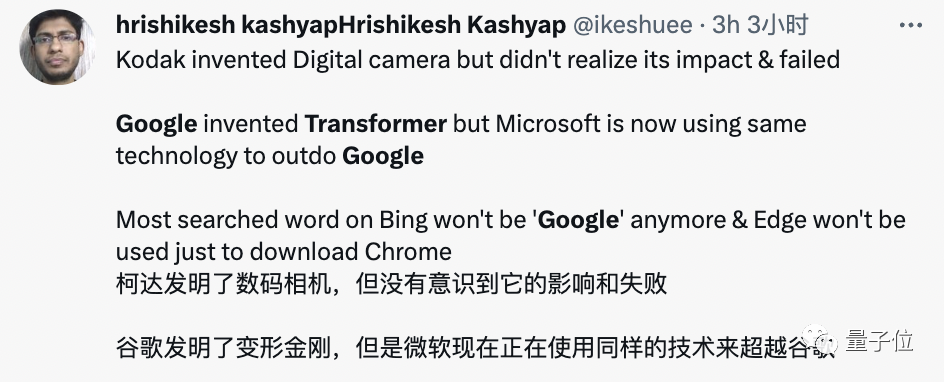The image size is (944, 382).
Task: Click bold Google before 'invented Transformer'
Action: [156, 125]
